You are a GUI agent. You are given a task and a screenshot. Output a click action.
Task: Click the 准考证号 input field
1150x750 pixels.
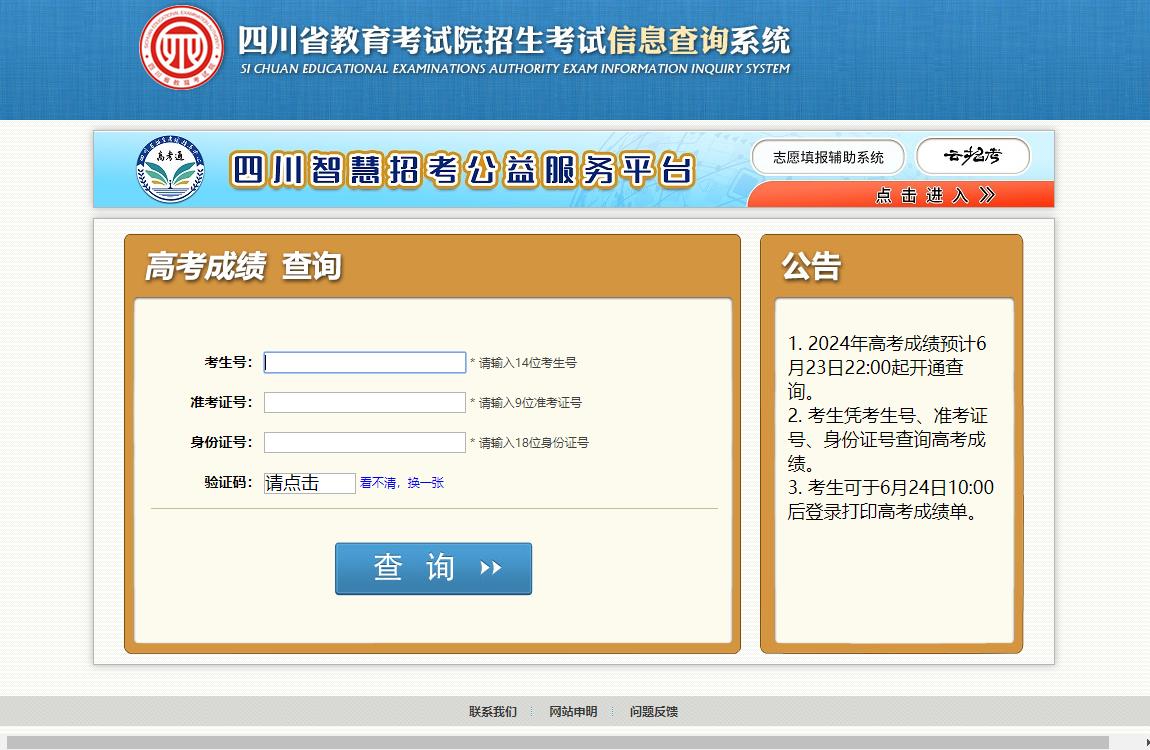click(364, 402)
